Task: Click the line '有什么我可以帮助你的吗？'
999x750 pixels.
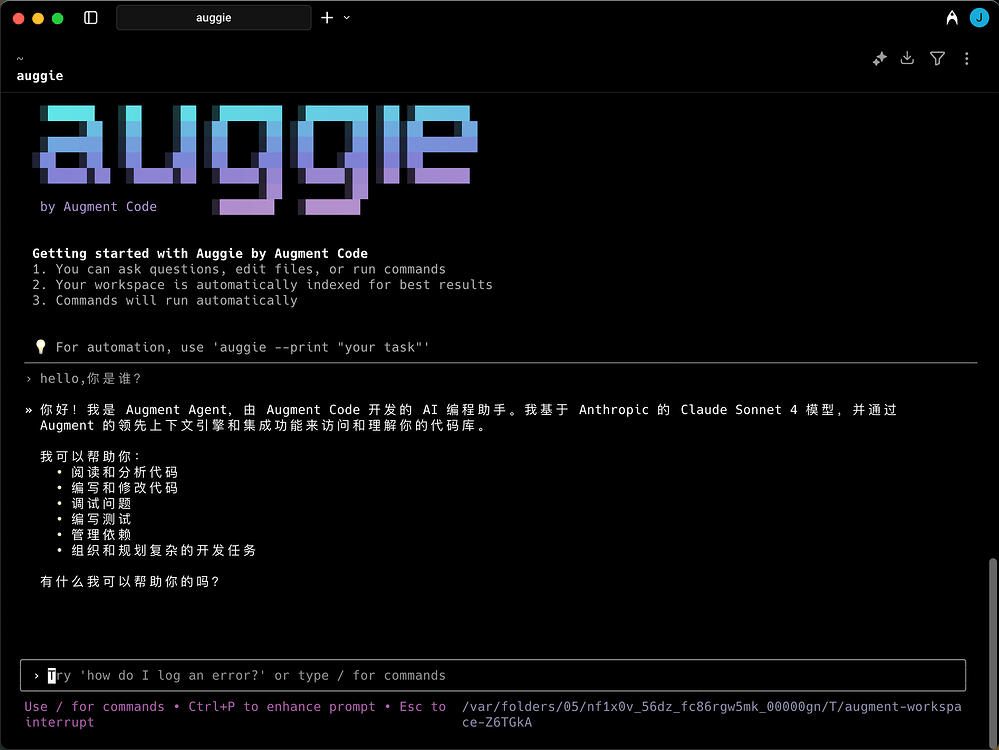Action: (x=130, y=581)
